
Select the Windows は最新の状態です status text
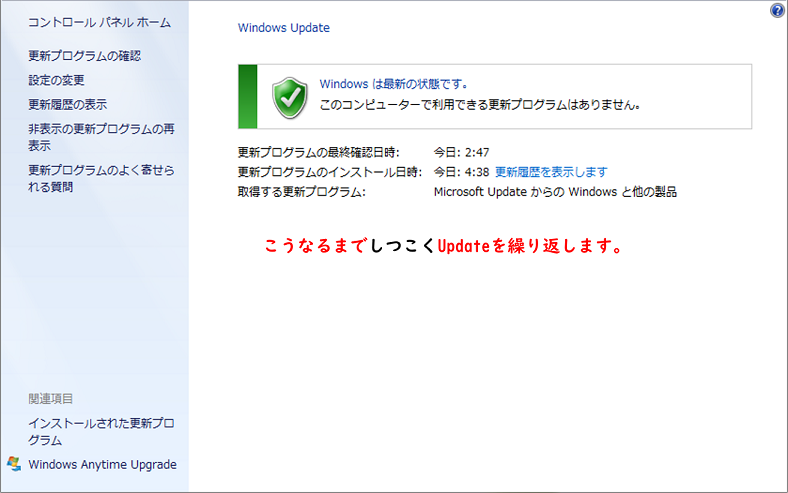coord(393,84)
